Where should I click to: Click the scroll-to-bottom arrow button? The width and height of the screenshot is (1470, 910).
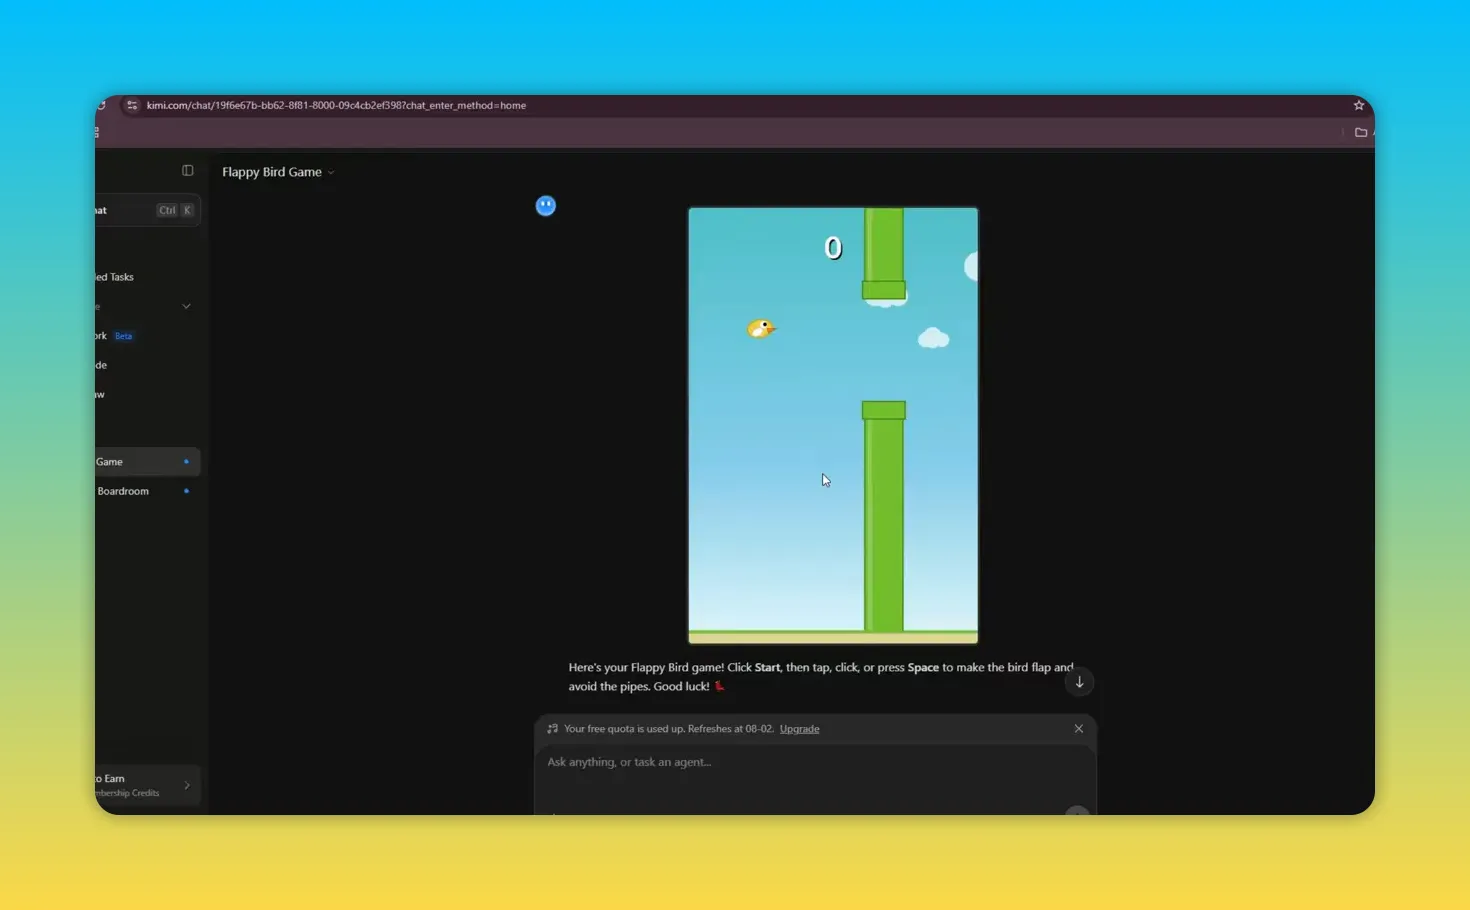pyautogui.click(x=1079, y=682)
